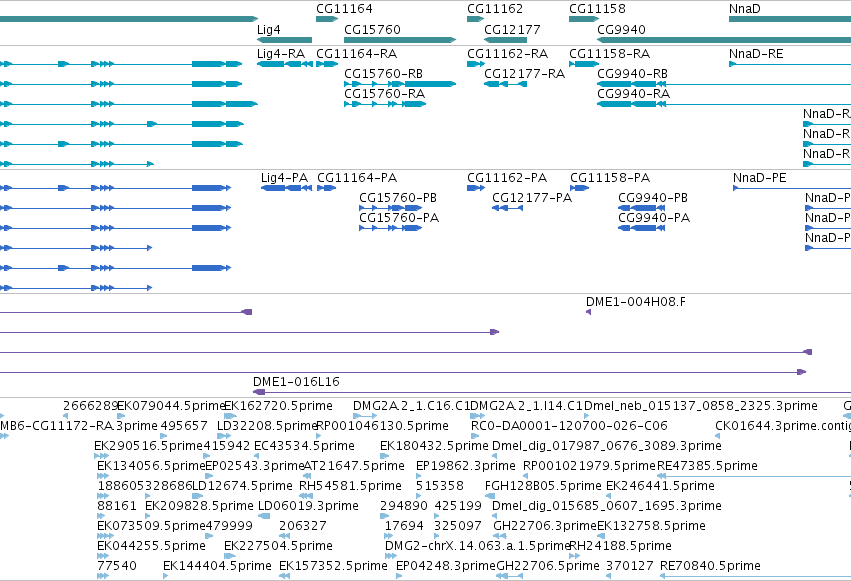Click the CG15760-RA transcript label
Screen dimensions: 851x581
coord(384,94)
